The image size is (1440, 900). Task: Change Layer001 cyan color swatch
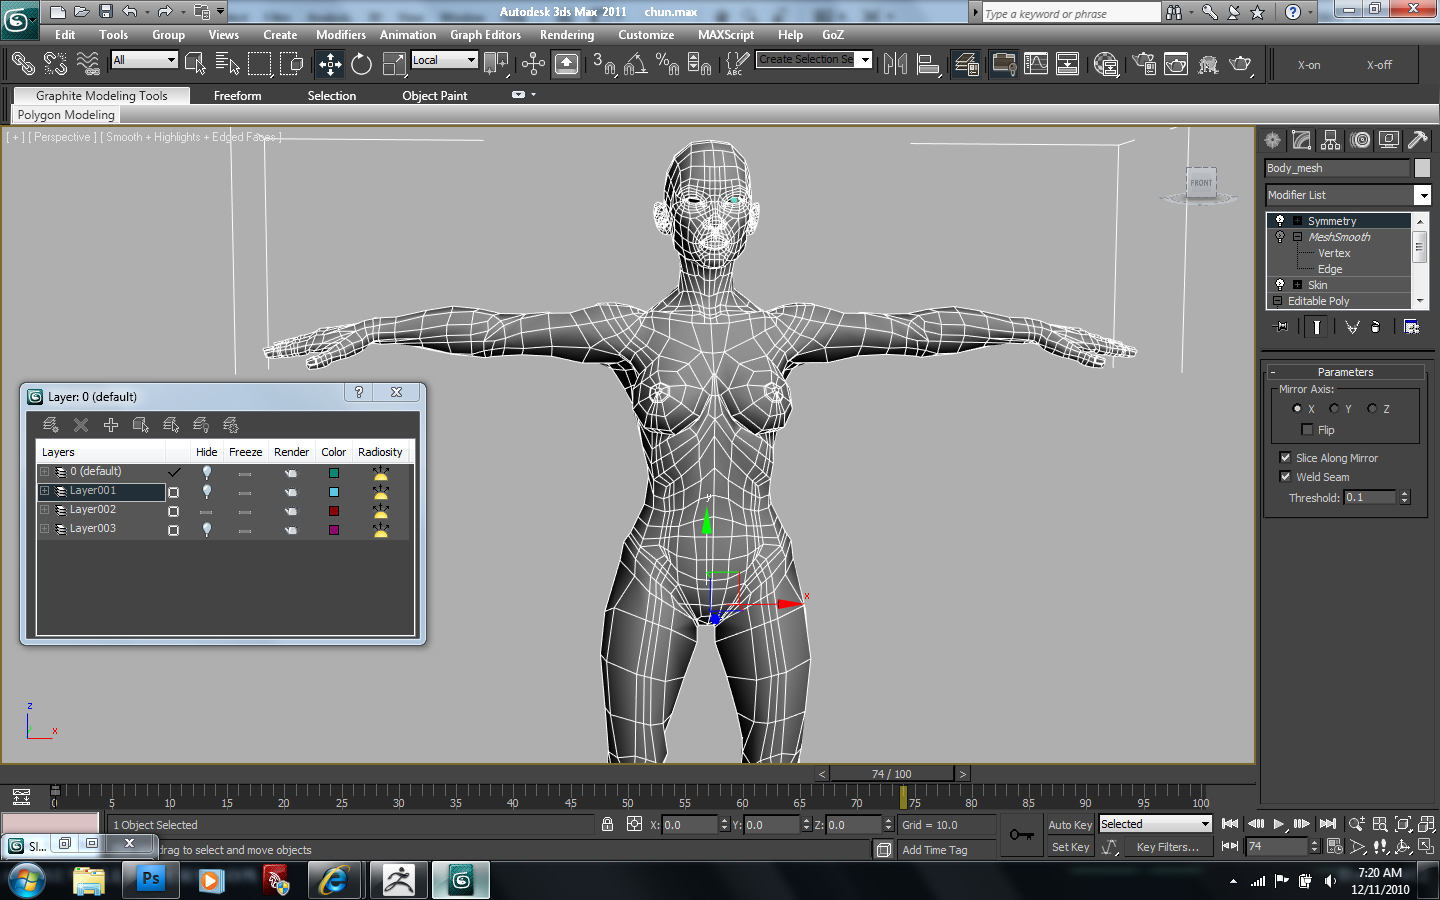click(x=334, y=492)
